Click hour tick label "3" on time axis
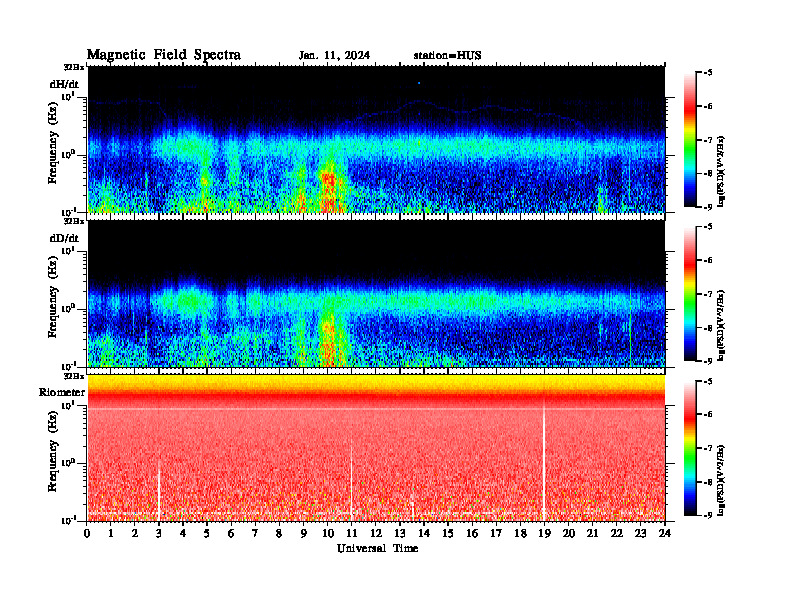This screenshot has width=792, height=612. (159, 533)
